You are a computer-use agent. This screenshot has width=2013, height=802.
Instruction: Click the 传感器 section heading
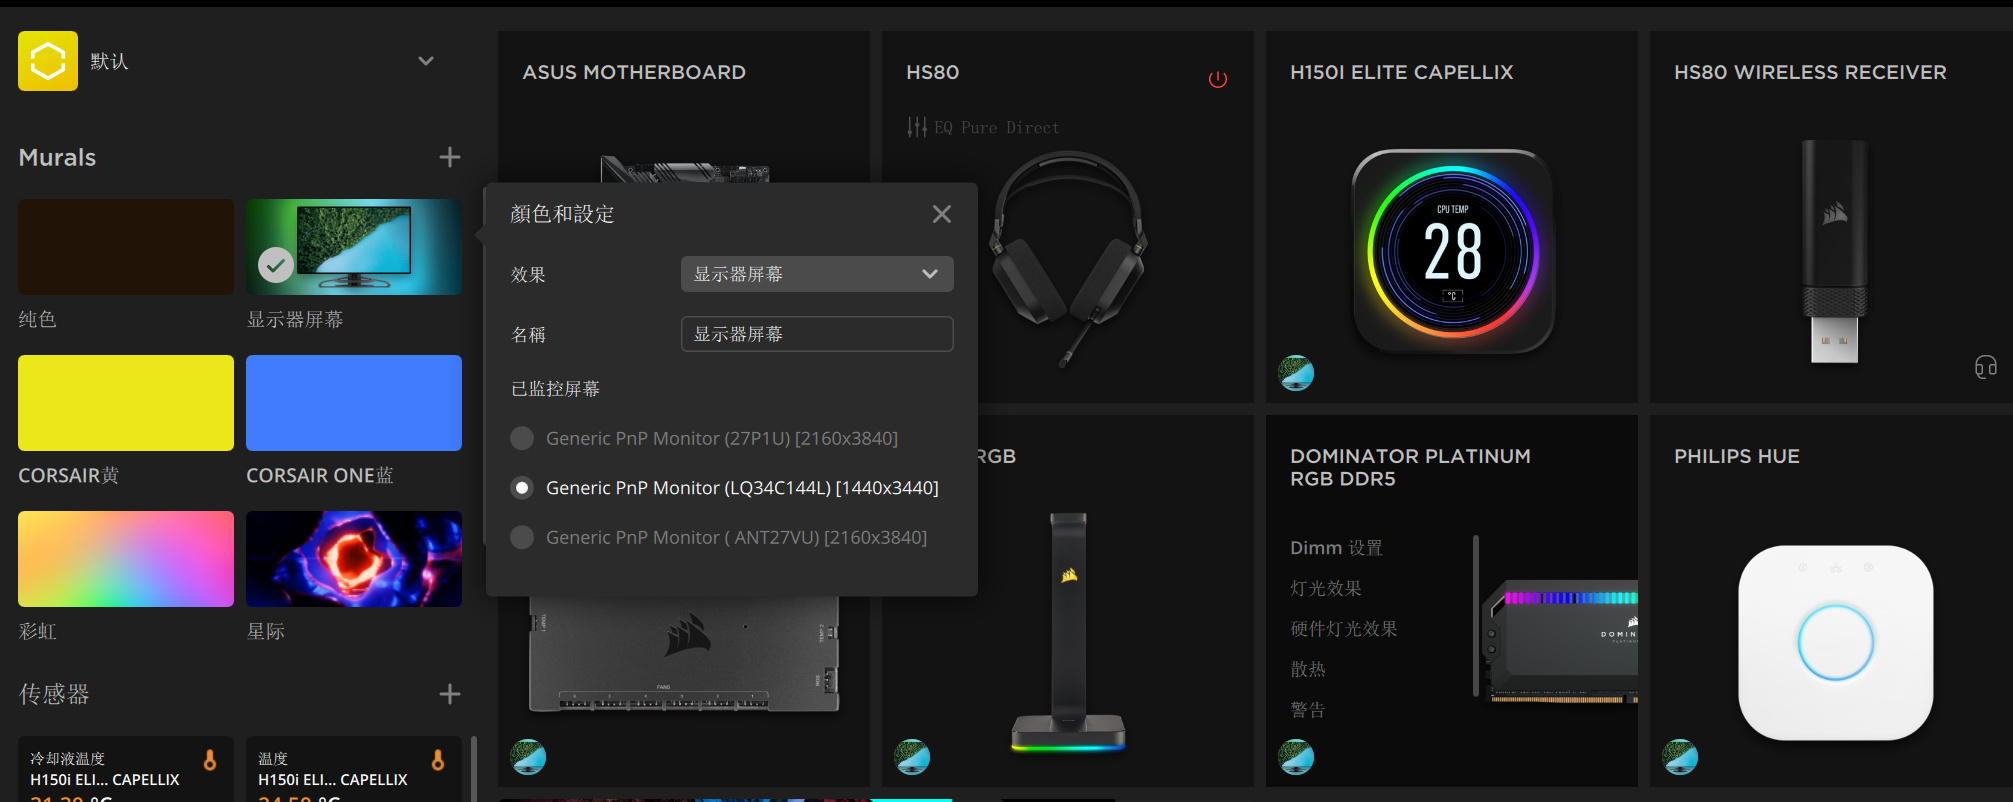pos(54,694)
